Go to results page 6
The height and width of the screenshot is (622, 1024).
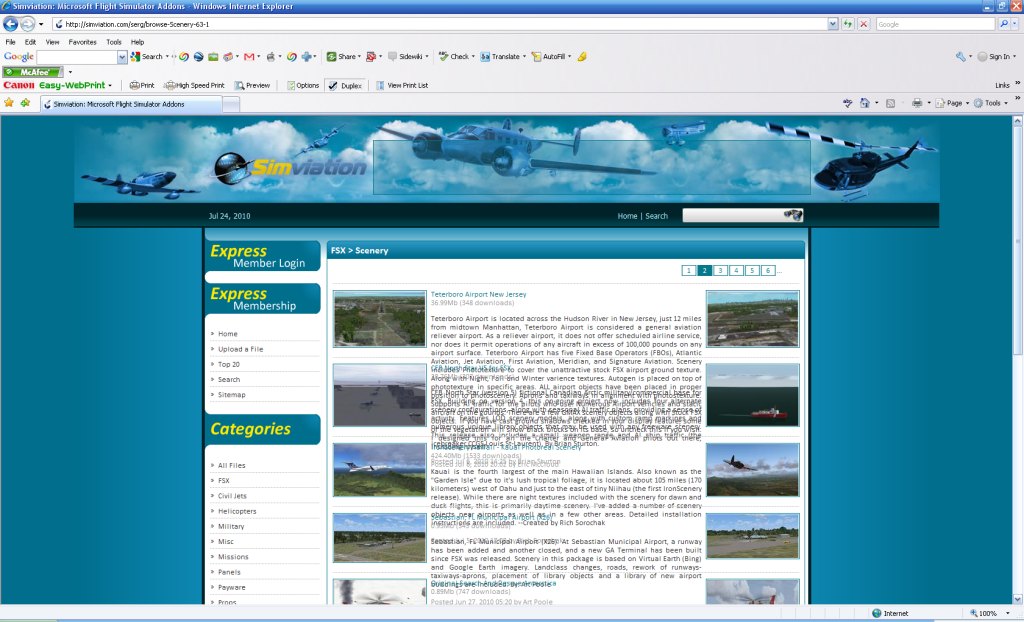point(768,270)
